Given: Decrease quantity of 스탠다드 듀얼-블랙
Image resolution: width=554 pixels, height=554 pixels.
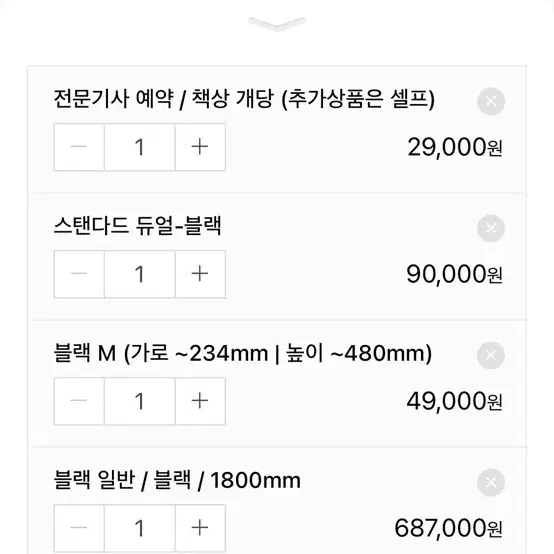Looking at the screenshot, I should 79,274.
